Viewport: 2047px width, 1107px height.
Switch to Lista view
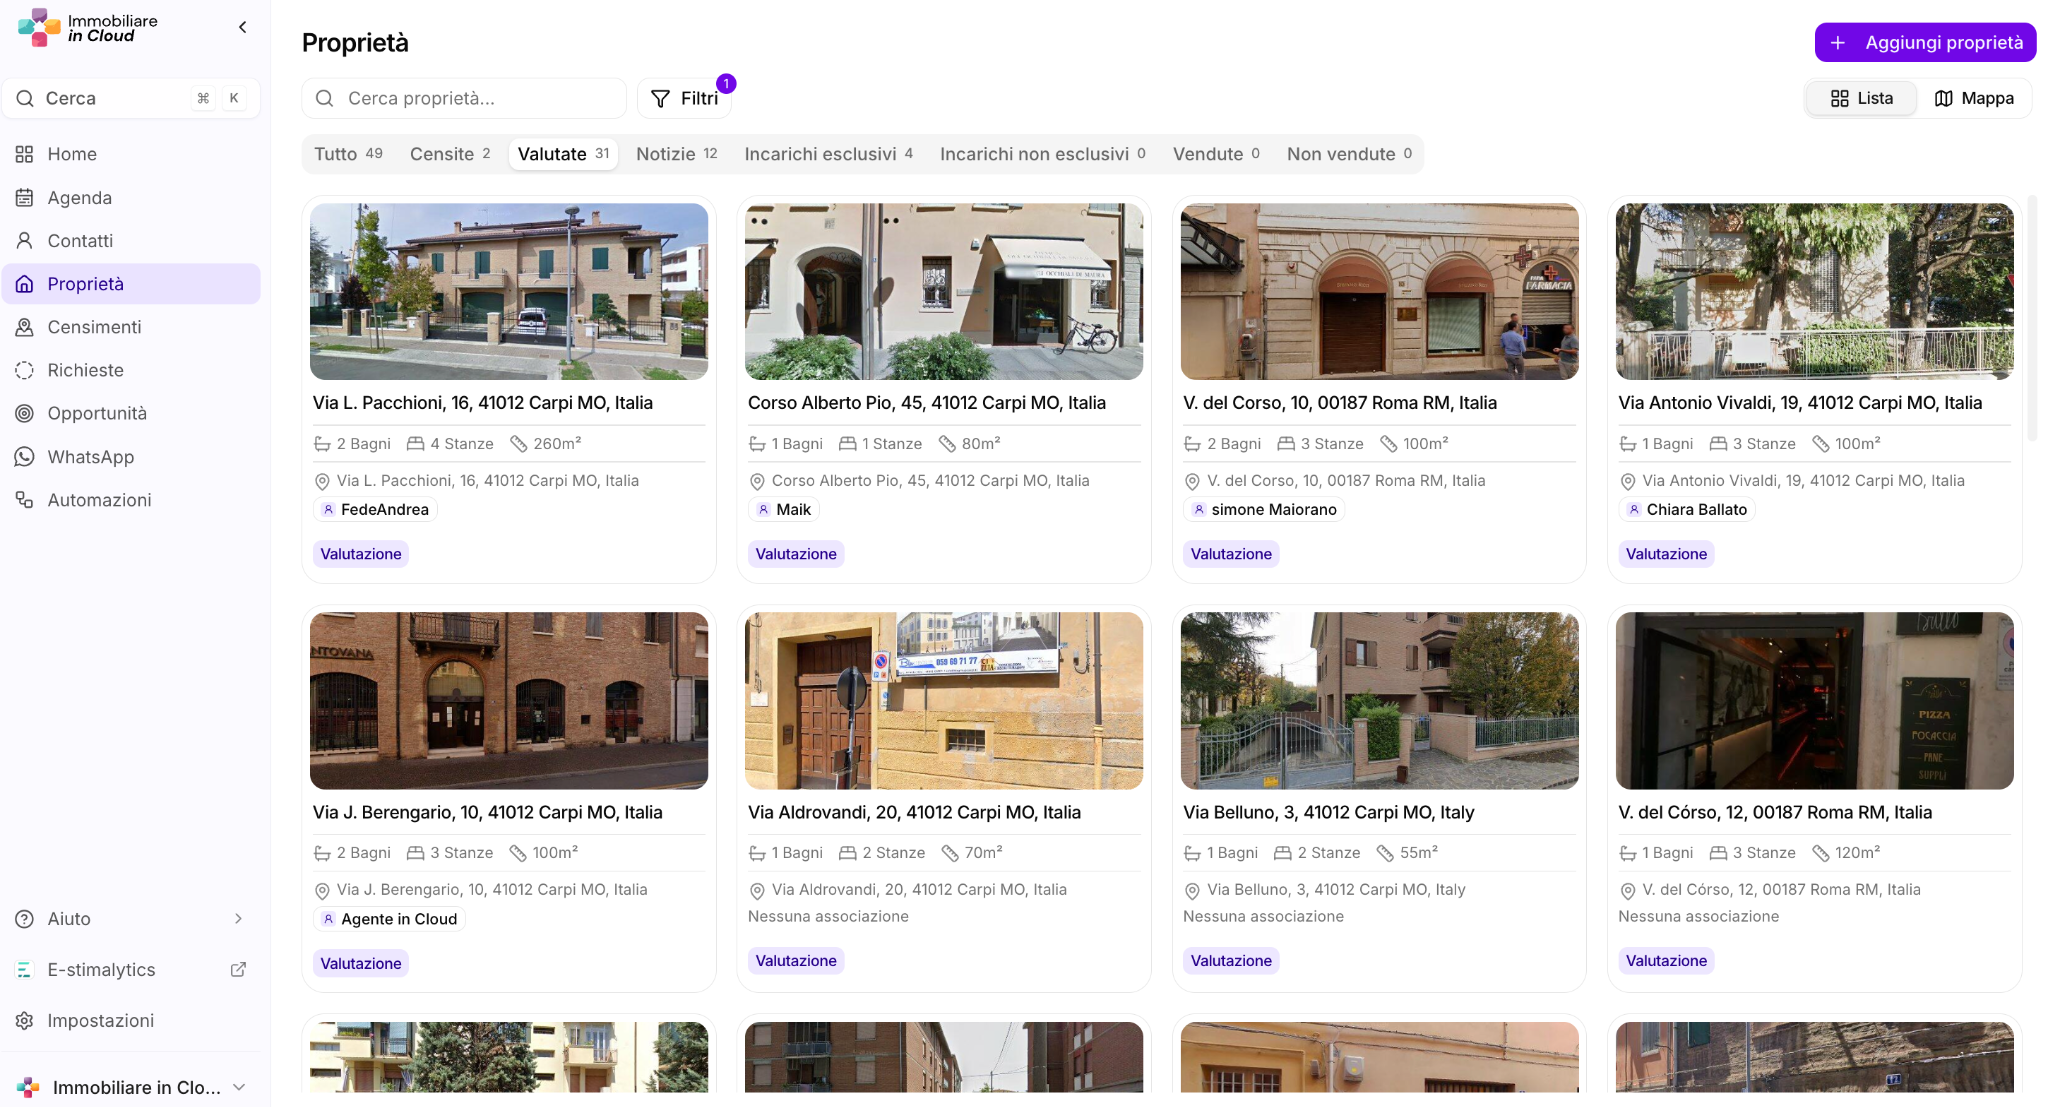1861,98
